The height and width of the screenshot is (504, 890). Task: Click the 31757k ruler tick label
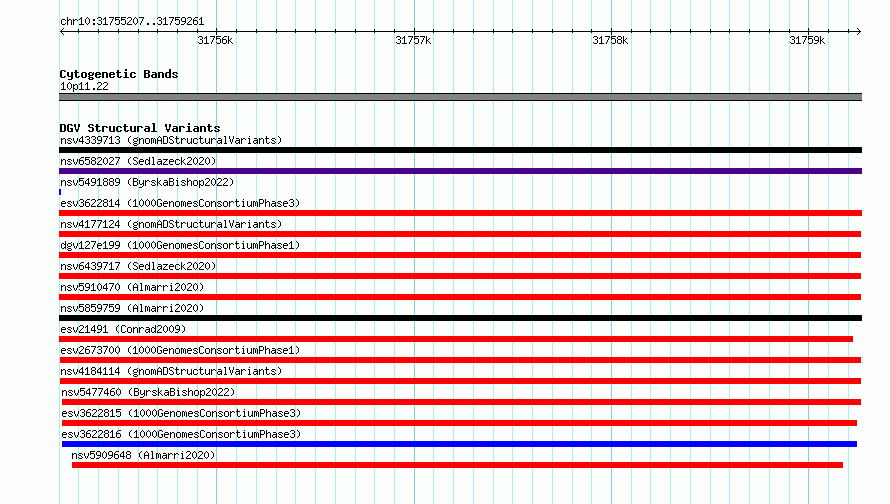click(x=413, y=40)
